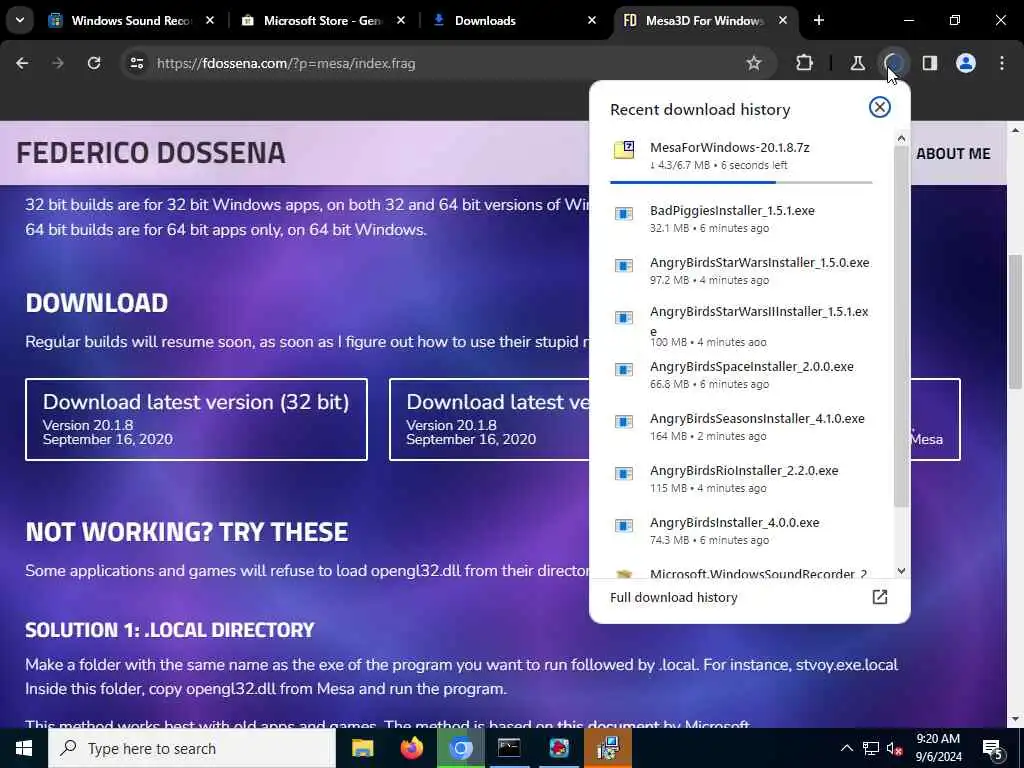Click FEDERICO DOSSENA site title
Screen dimensions: 1024x768
151,153
